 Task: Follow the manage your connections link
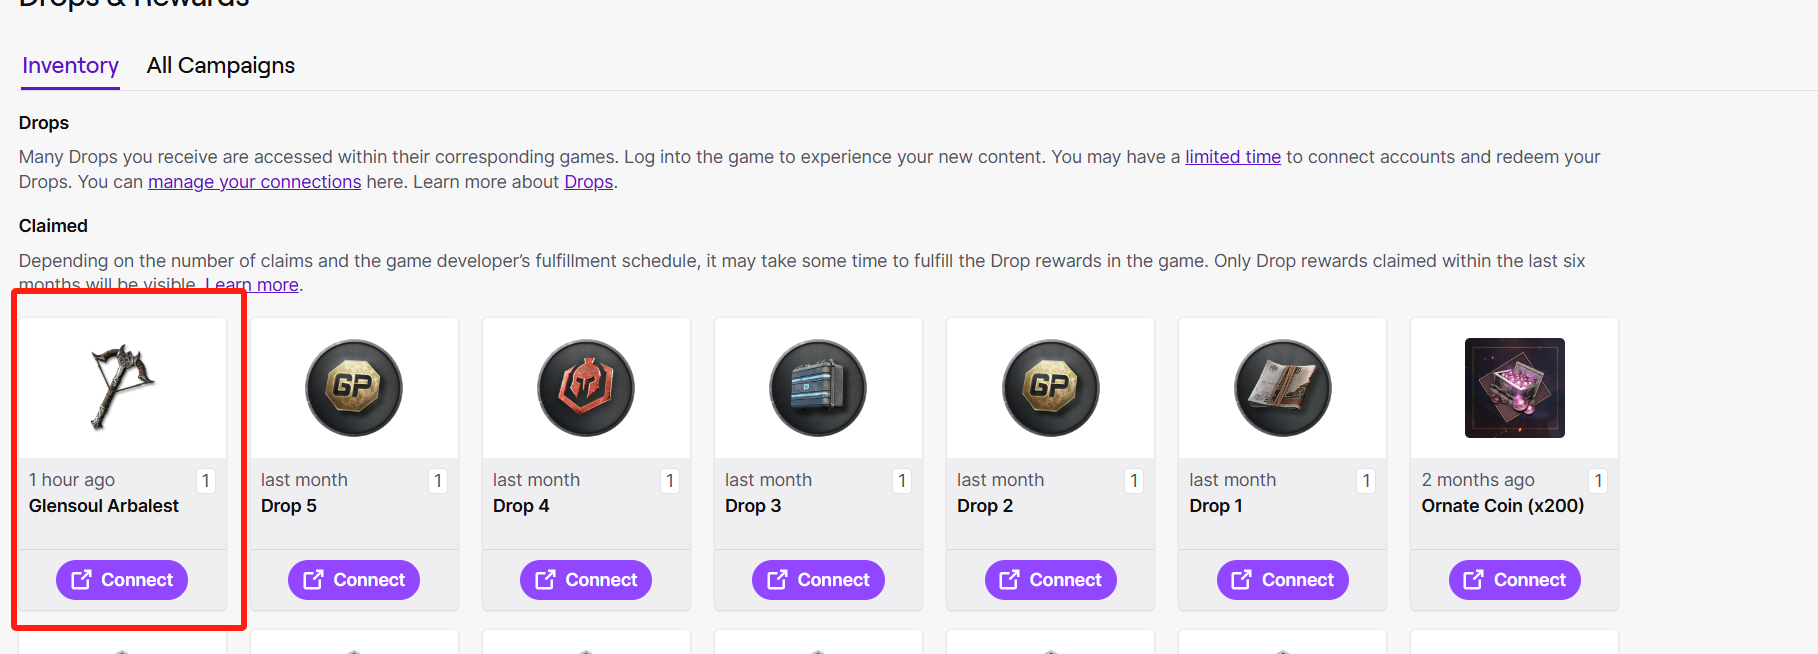254,182
